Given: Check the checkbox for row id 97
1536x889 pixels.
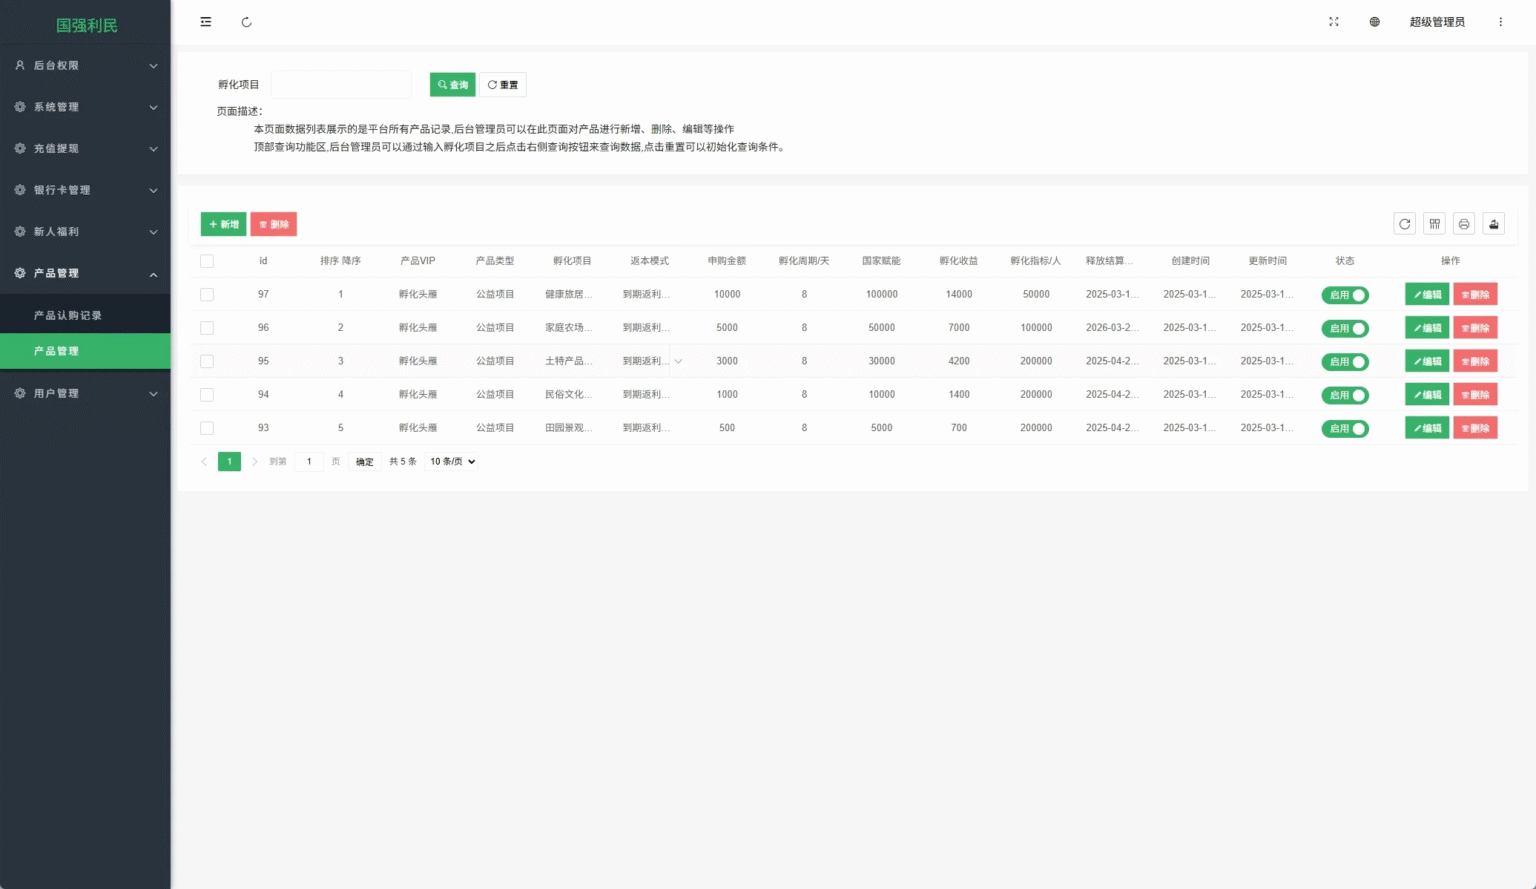Looking at the screenshot, I should point(207,295).
